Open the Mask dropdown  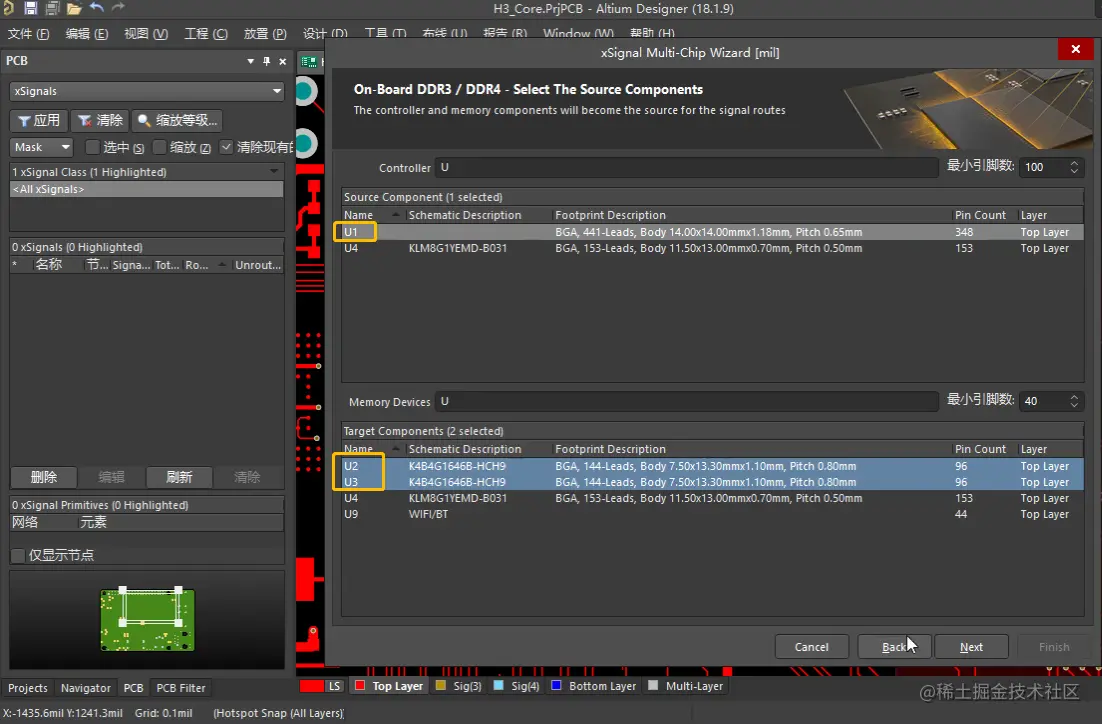click(41, 147)
